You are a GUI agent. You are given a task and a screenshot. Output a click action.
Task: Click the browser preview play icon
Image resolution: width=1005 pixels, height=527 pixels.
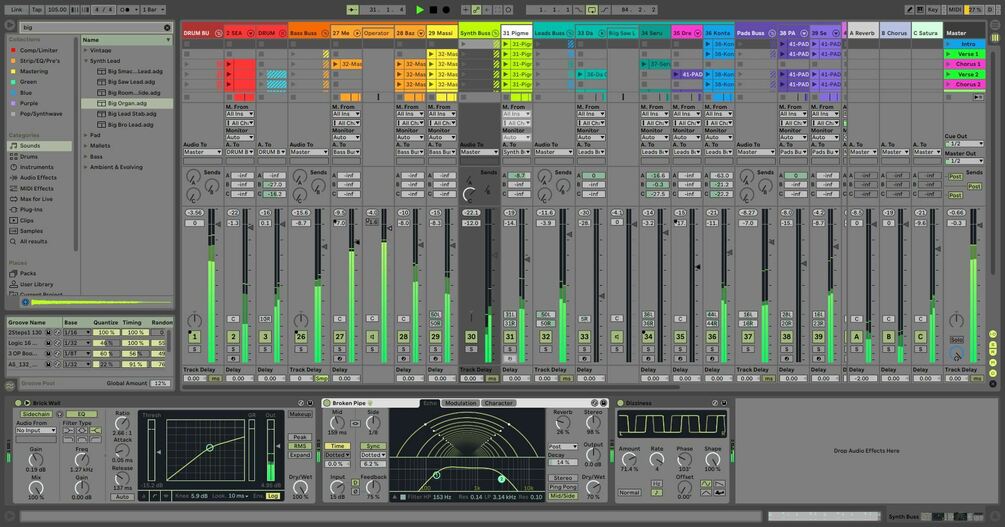(25, 302)
